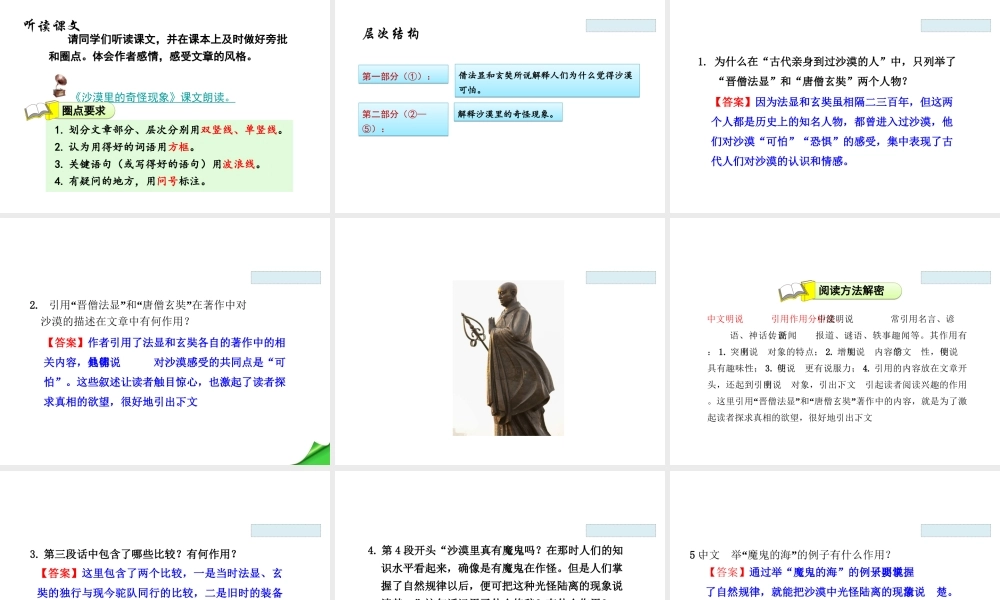Click the answer beginning 通过举“魔鬼的海”的例子
This screenshot has width=1000, height=600.
coord(829,582)
